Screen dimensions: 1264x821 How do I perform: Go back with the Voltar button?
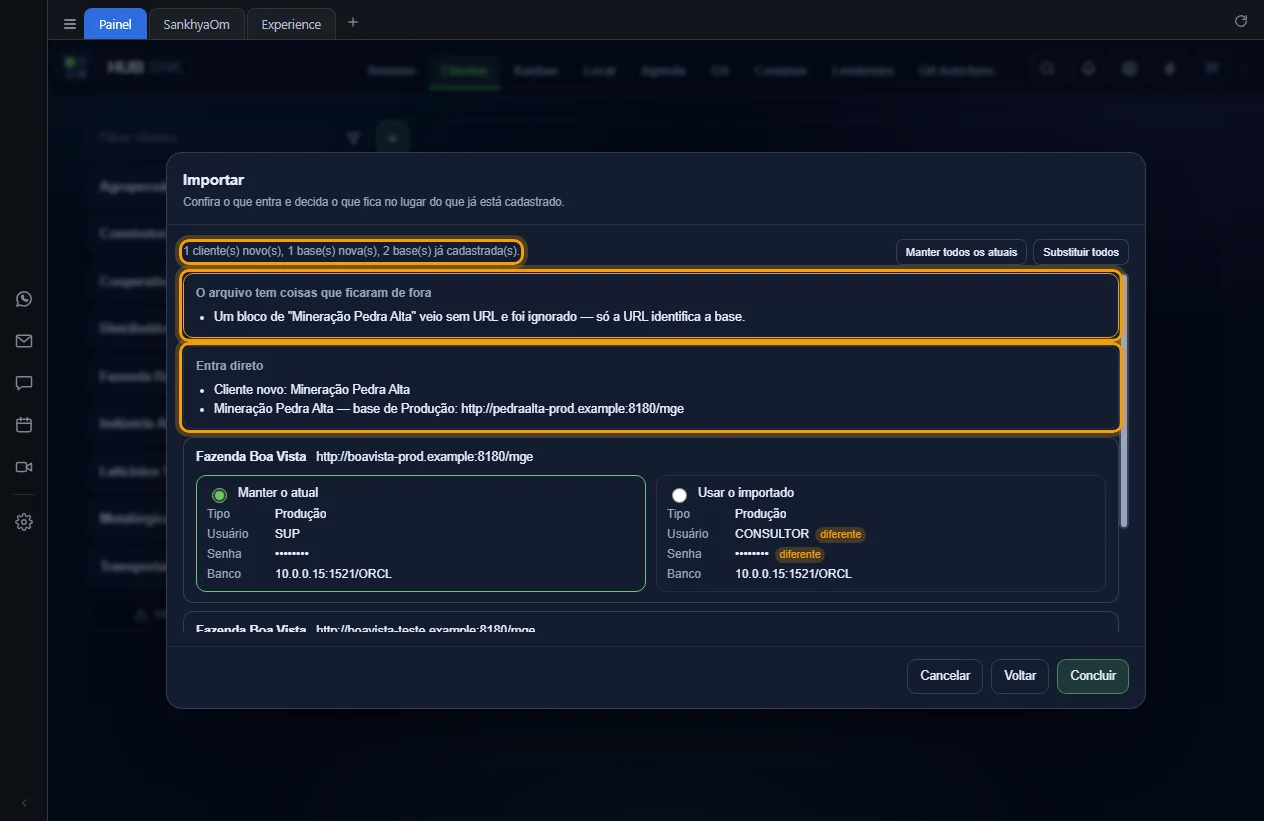1020,676
